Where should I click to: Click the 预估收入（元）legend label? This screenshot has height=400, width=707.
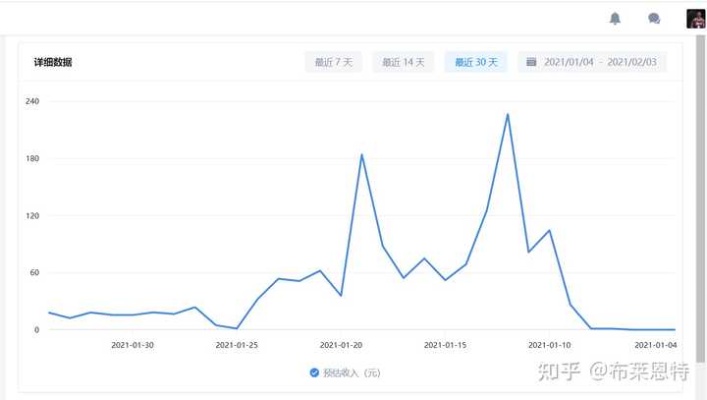pyautogui.click(x=352, y=373)
